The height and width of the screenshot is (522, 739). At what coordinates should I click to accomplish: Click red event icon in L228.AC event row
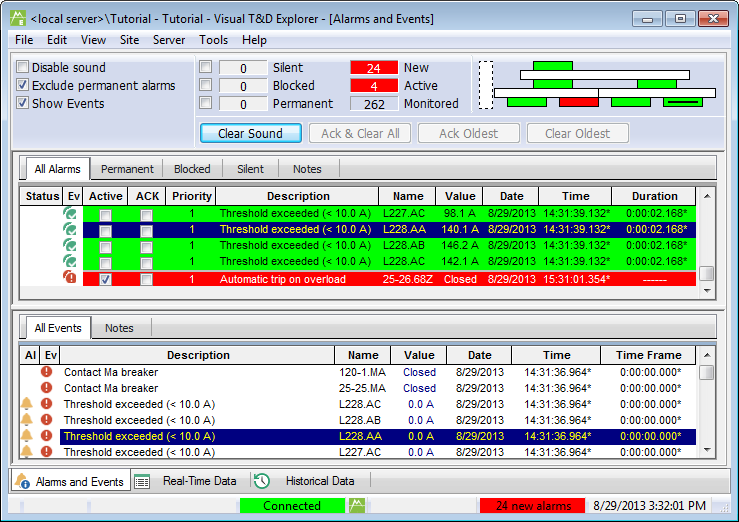pos(46,404)
